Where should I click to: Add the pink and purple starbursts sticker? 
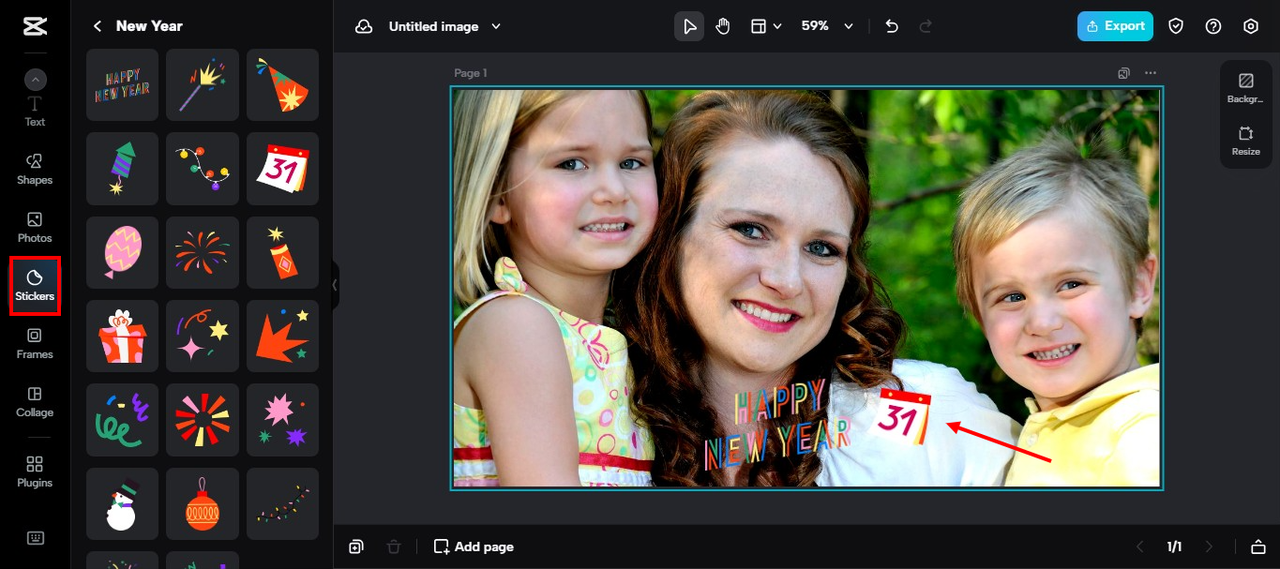pos(283,420)
